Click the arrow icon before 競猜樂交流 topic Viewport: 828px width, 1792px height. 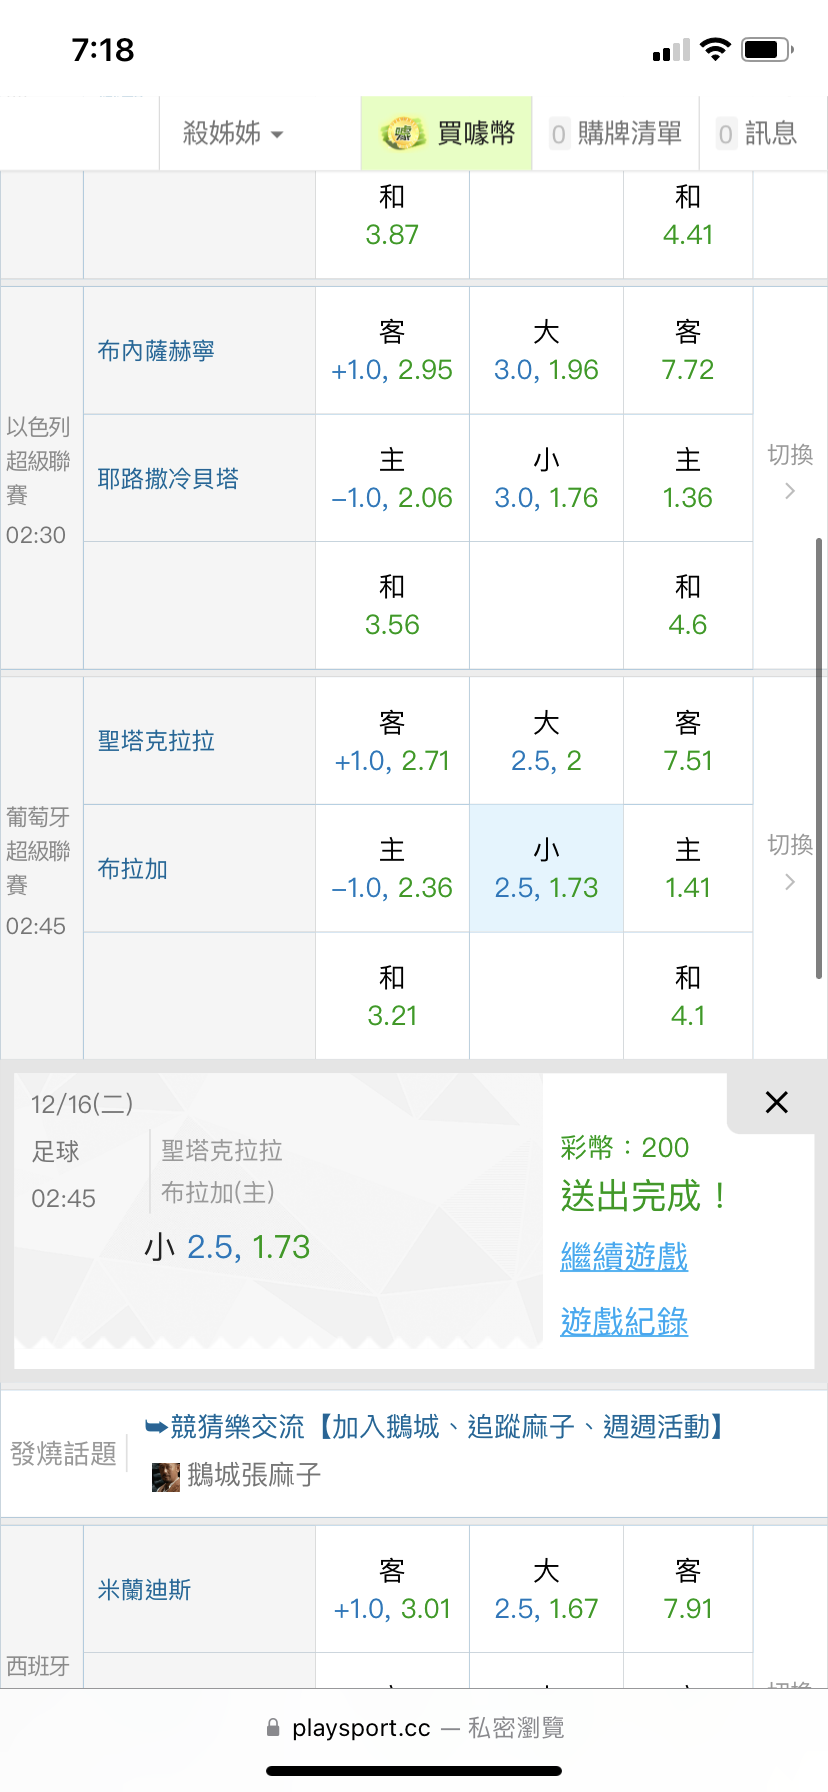(x=156, y=1427)
